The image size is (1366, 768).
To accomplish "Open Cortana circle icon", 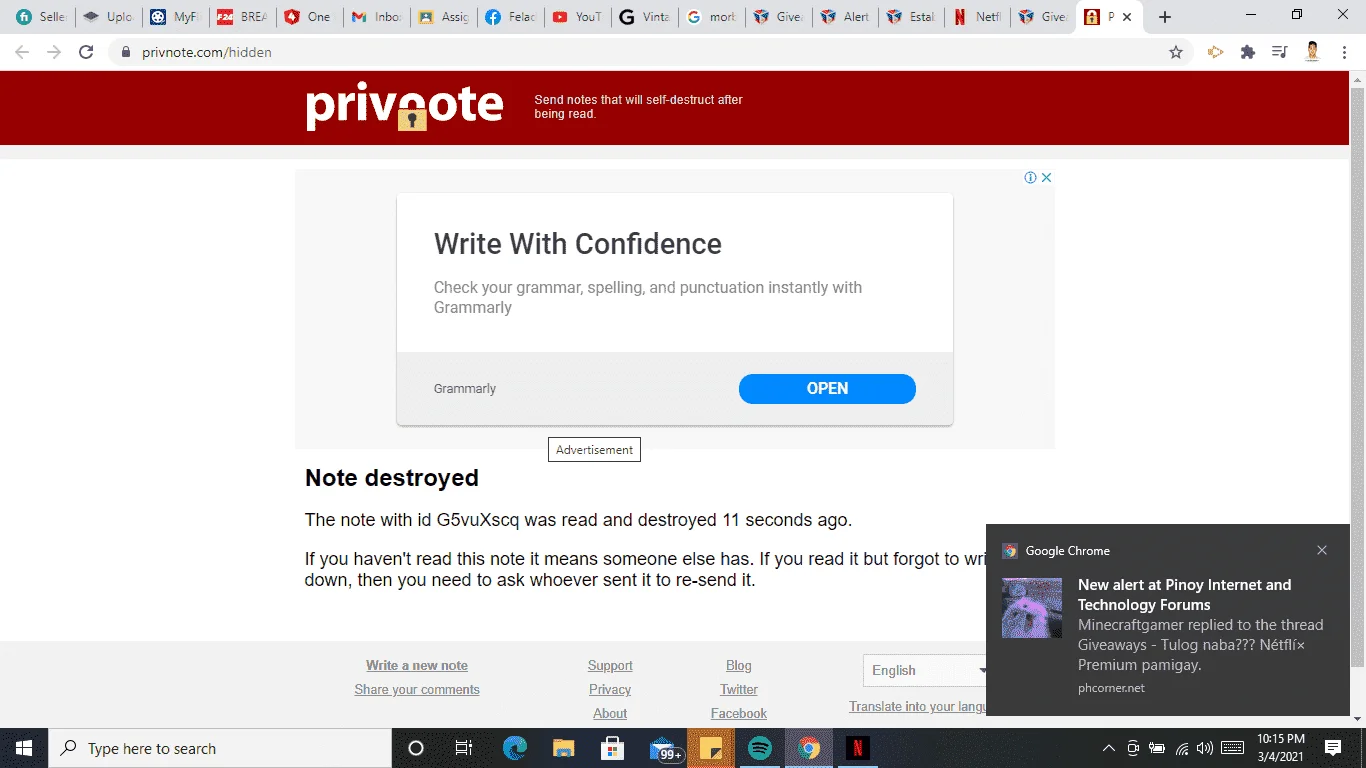I will (x=416, y=748).
